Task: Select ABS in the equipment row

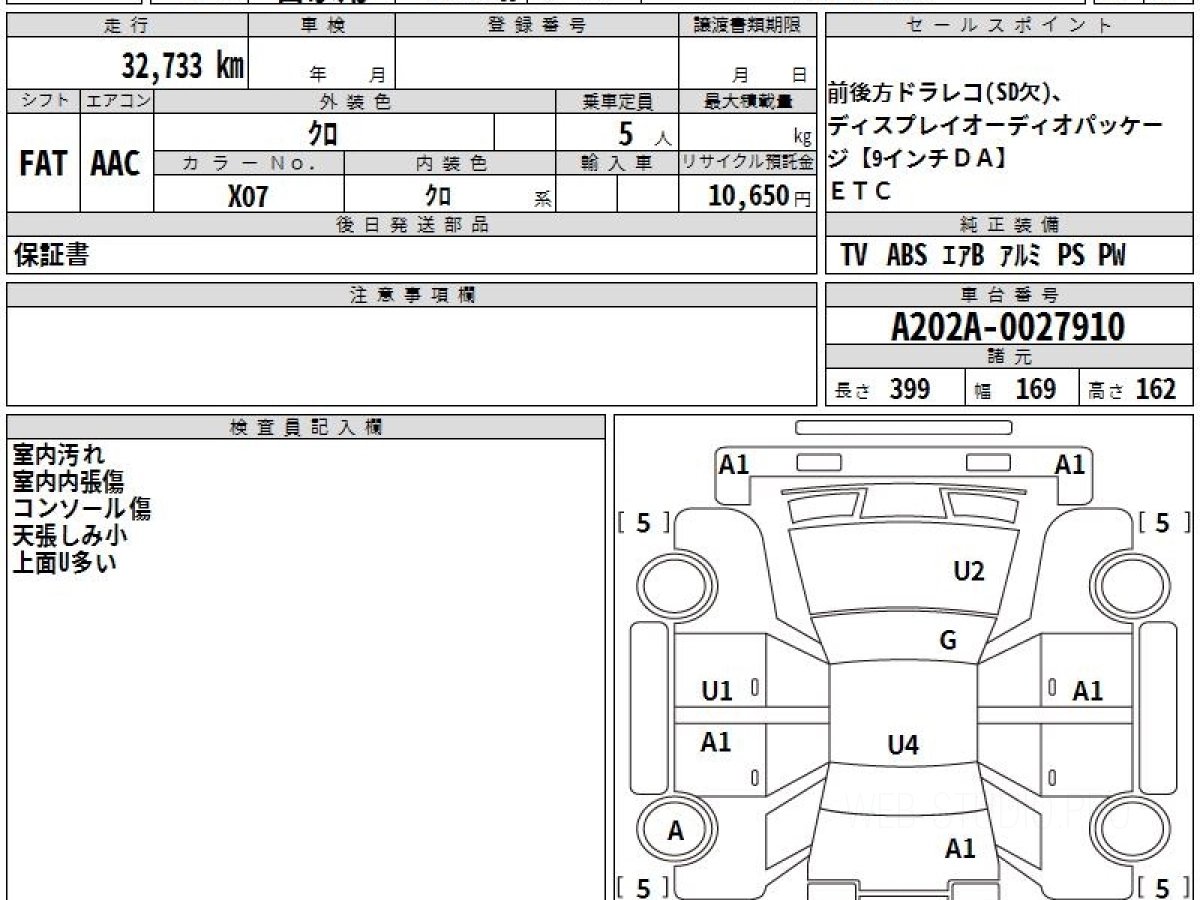Action: 907,256
